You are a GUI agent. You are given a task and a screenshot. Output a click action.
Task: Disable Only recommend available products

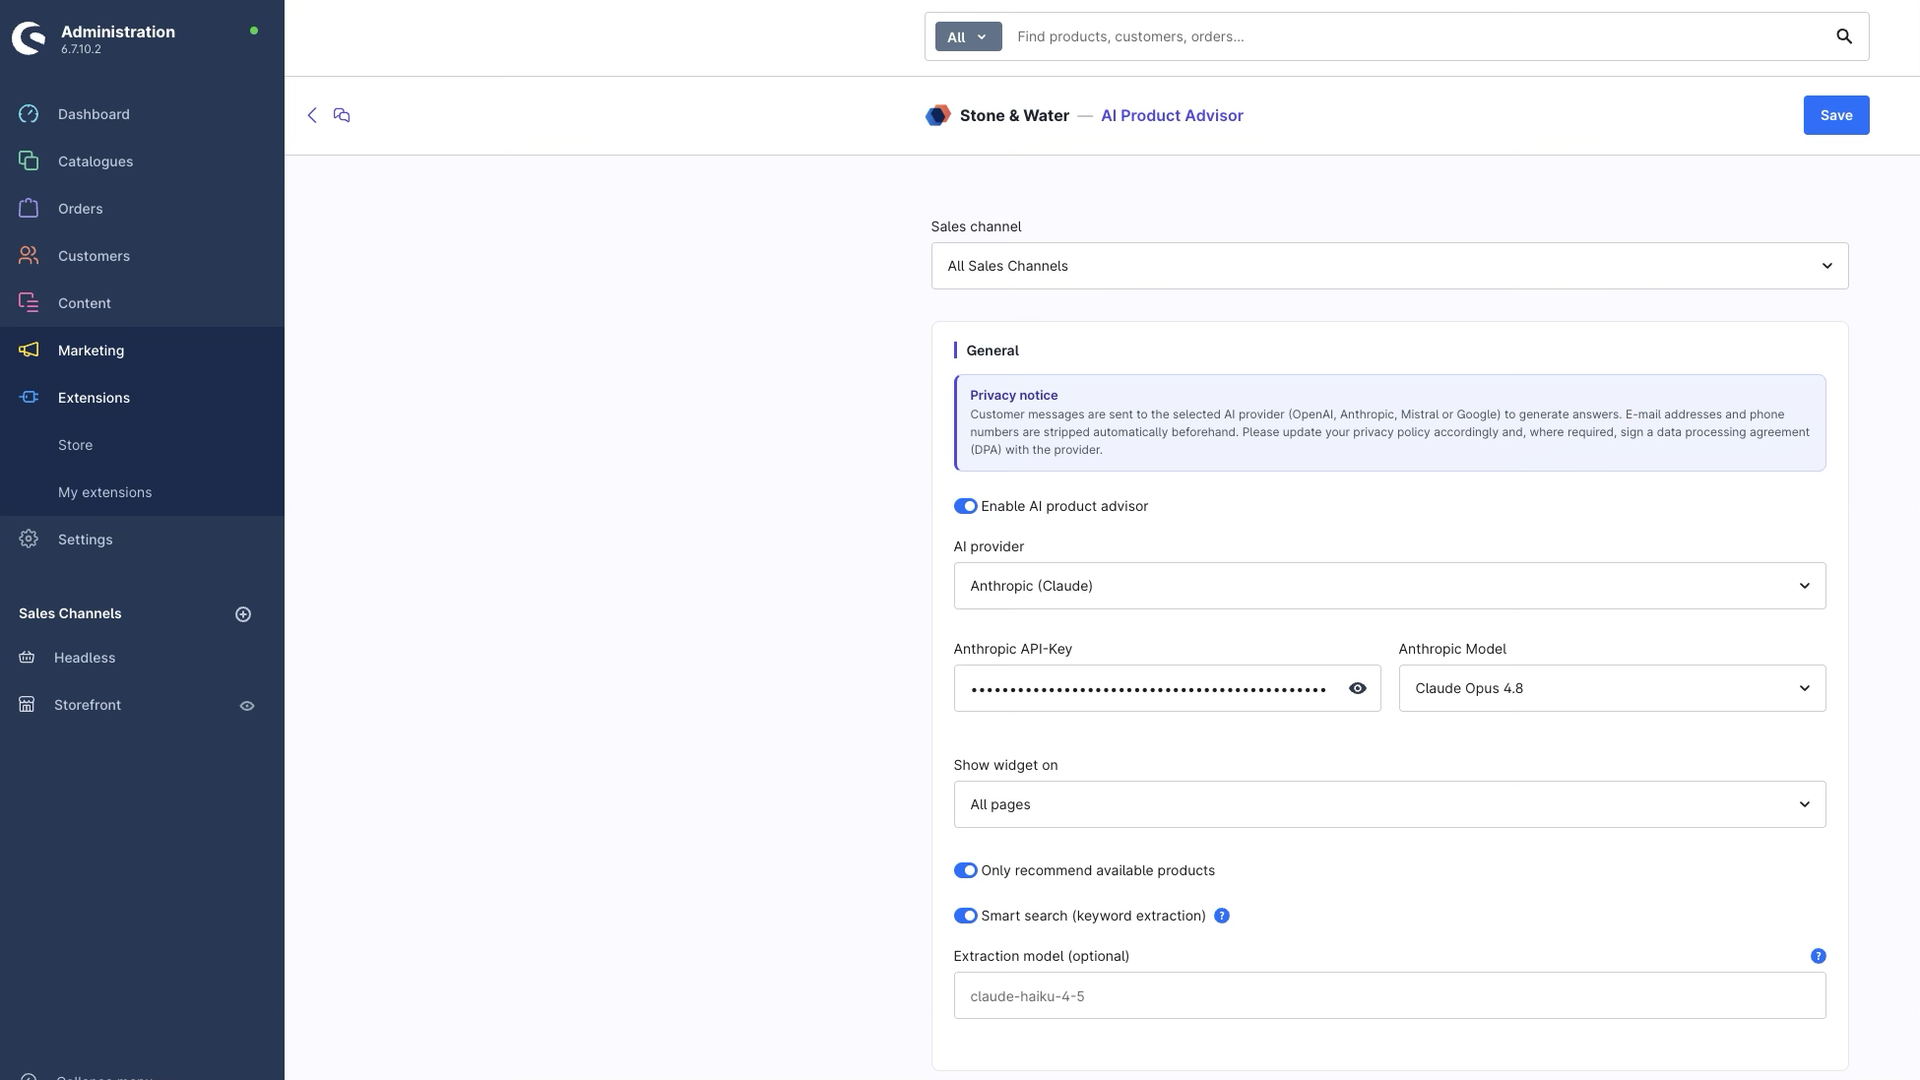point(965,870)
